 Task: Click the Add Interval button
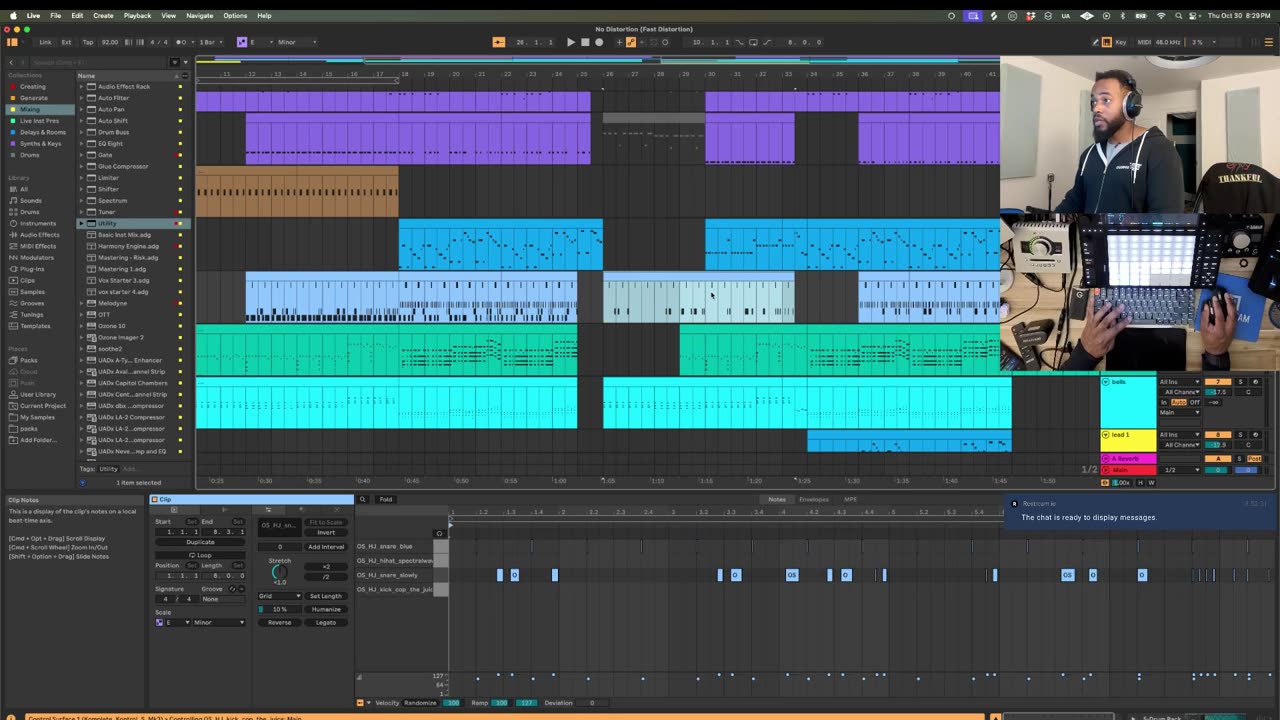[x=326, y=547]
